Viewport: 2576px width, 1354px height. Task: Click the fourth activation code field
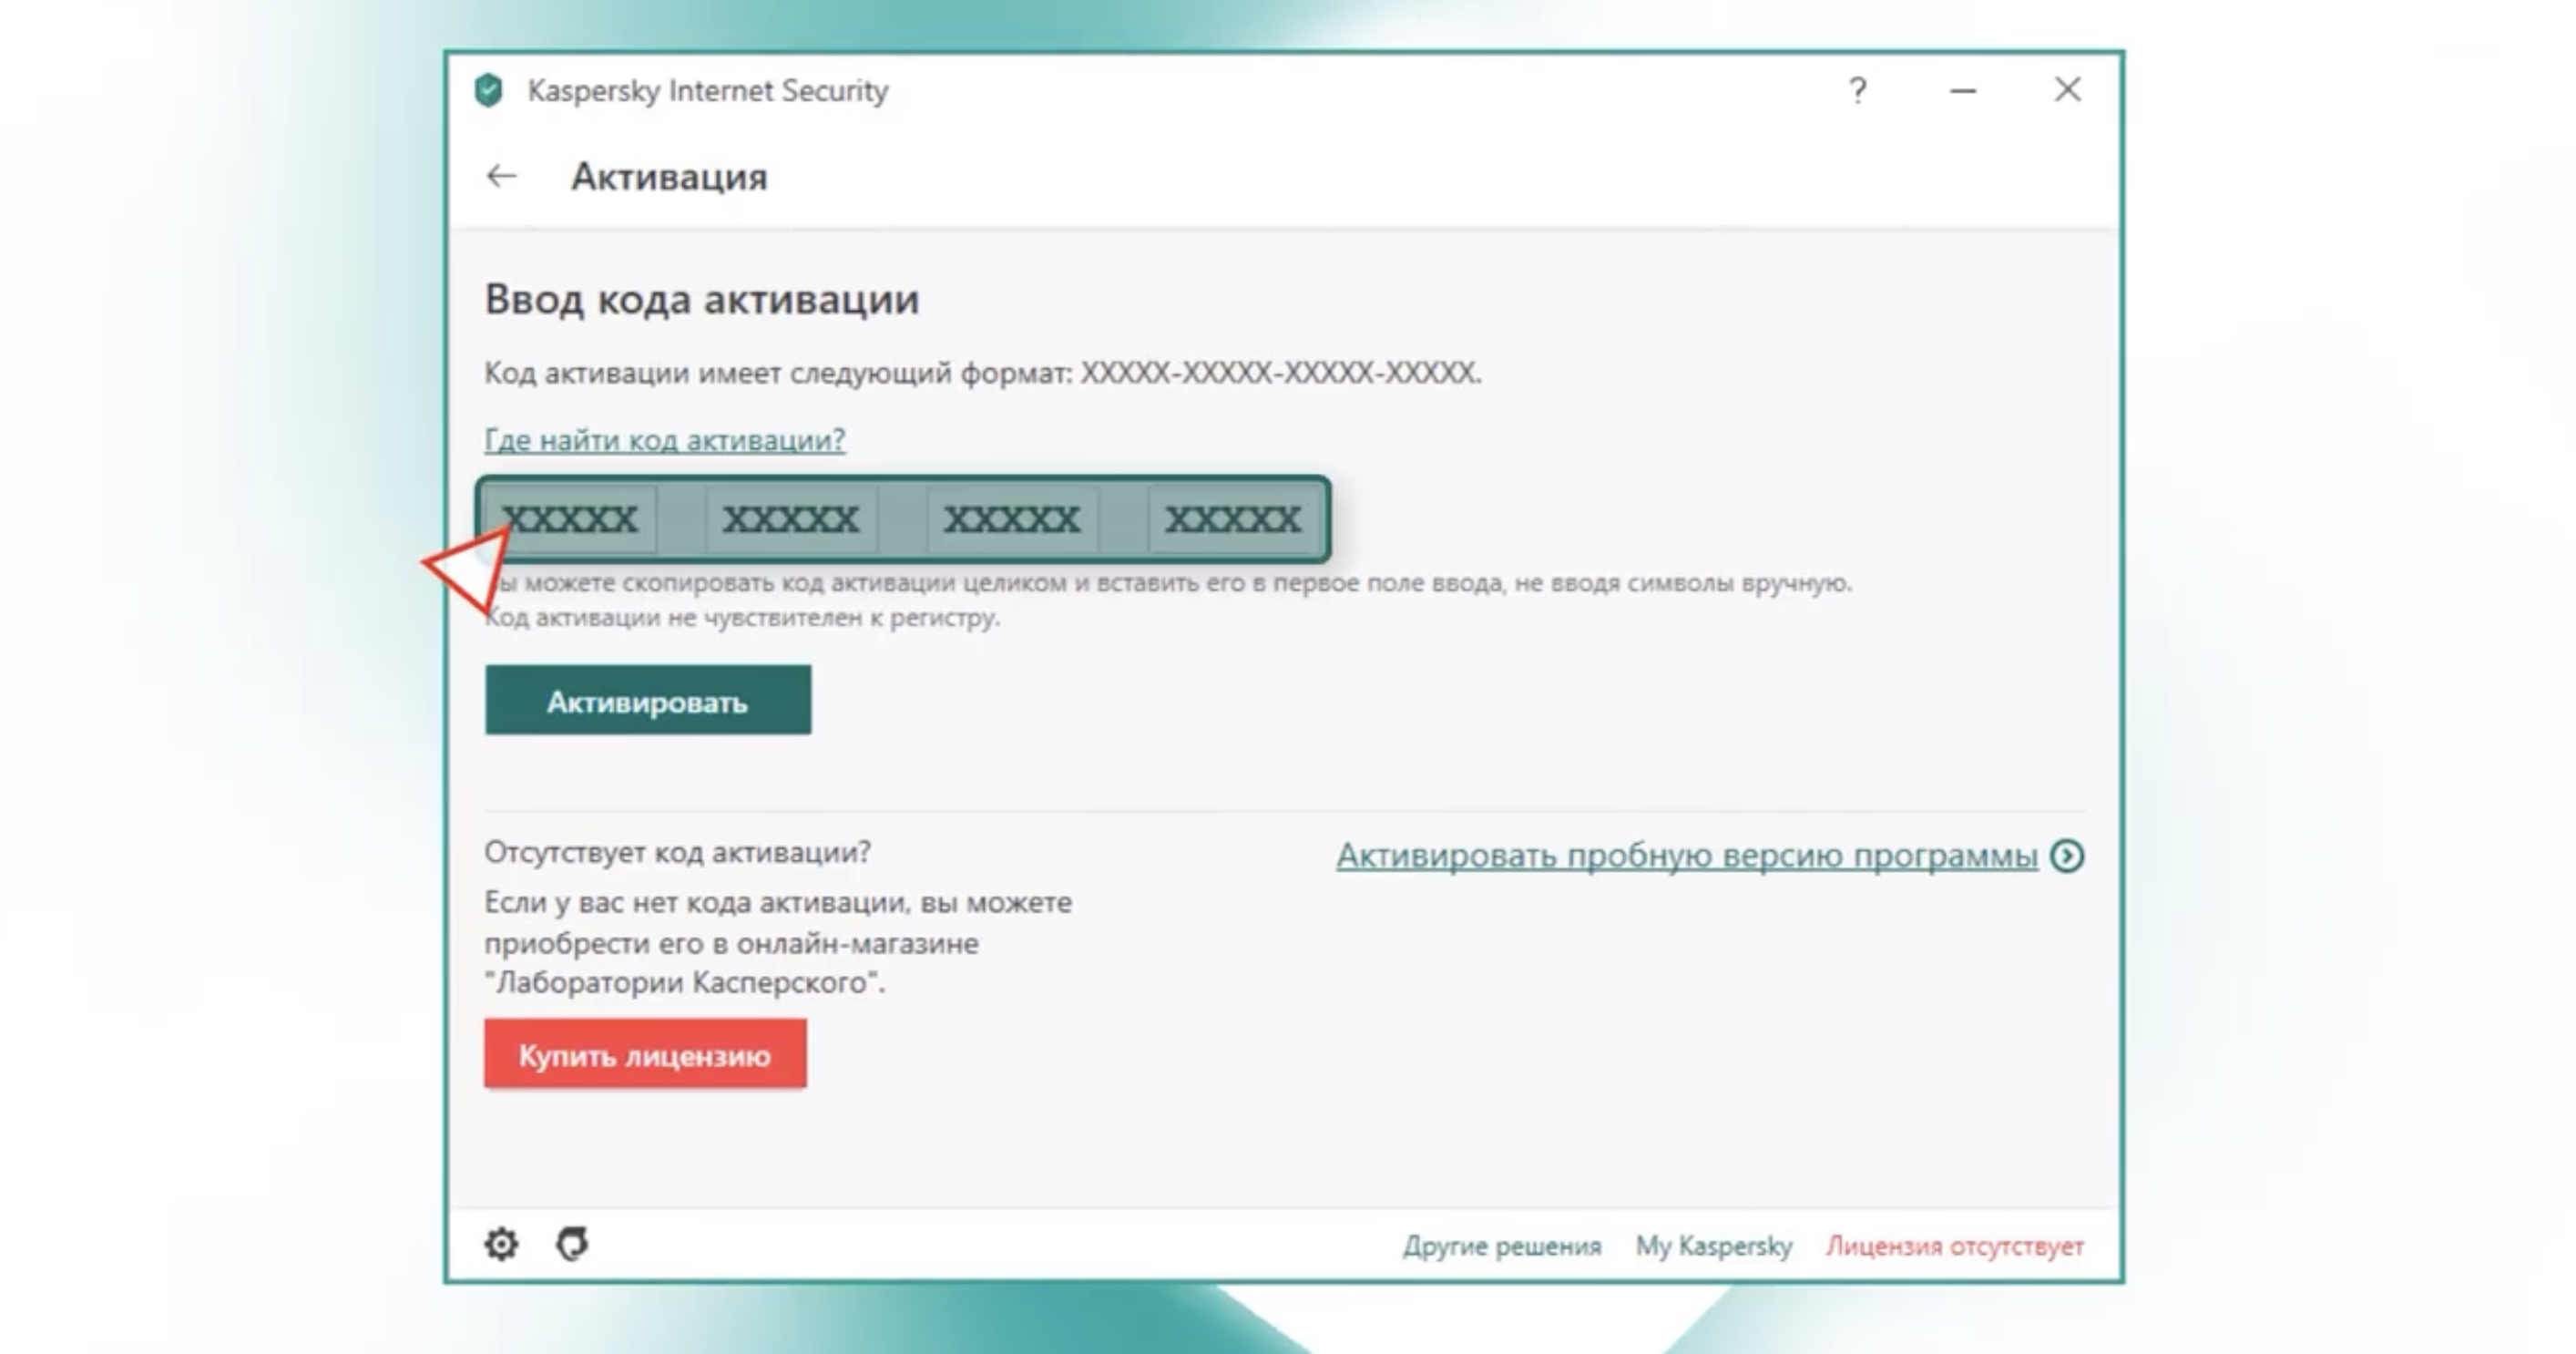[x=1234, y=519]
